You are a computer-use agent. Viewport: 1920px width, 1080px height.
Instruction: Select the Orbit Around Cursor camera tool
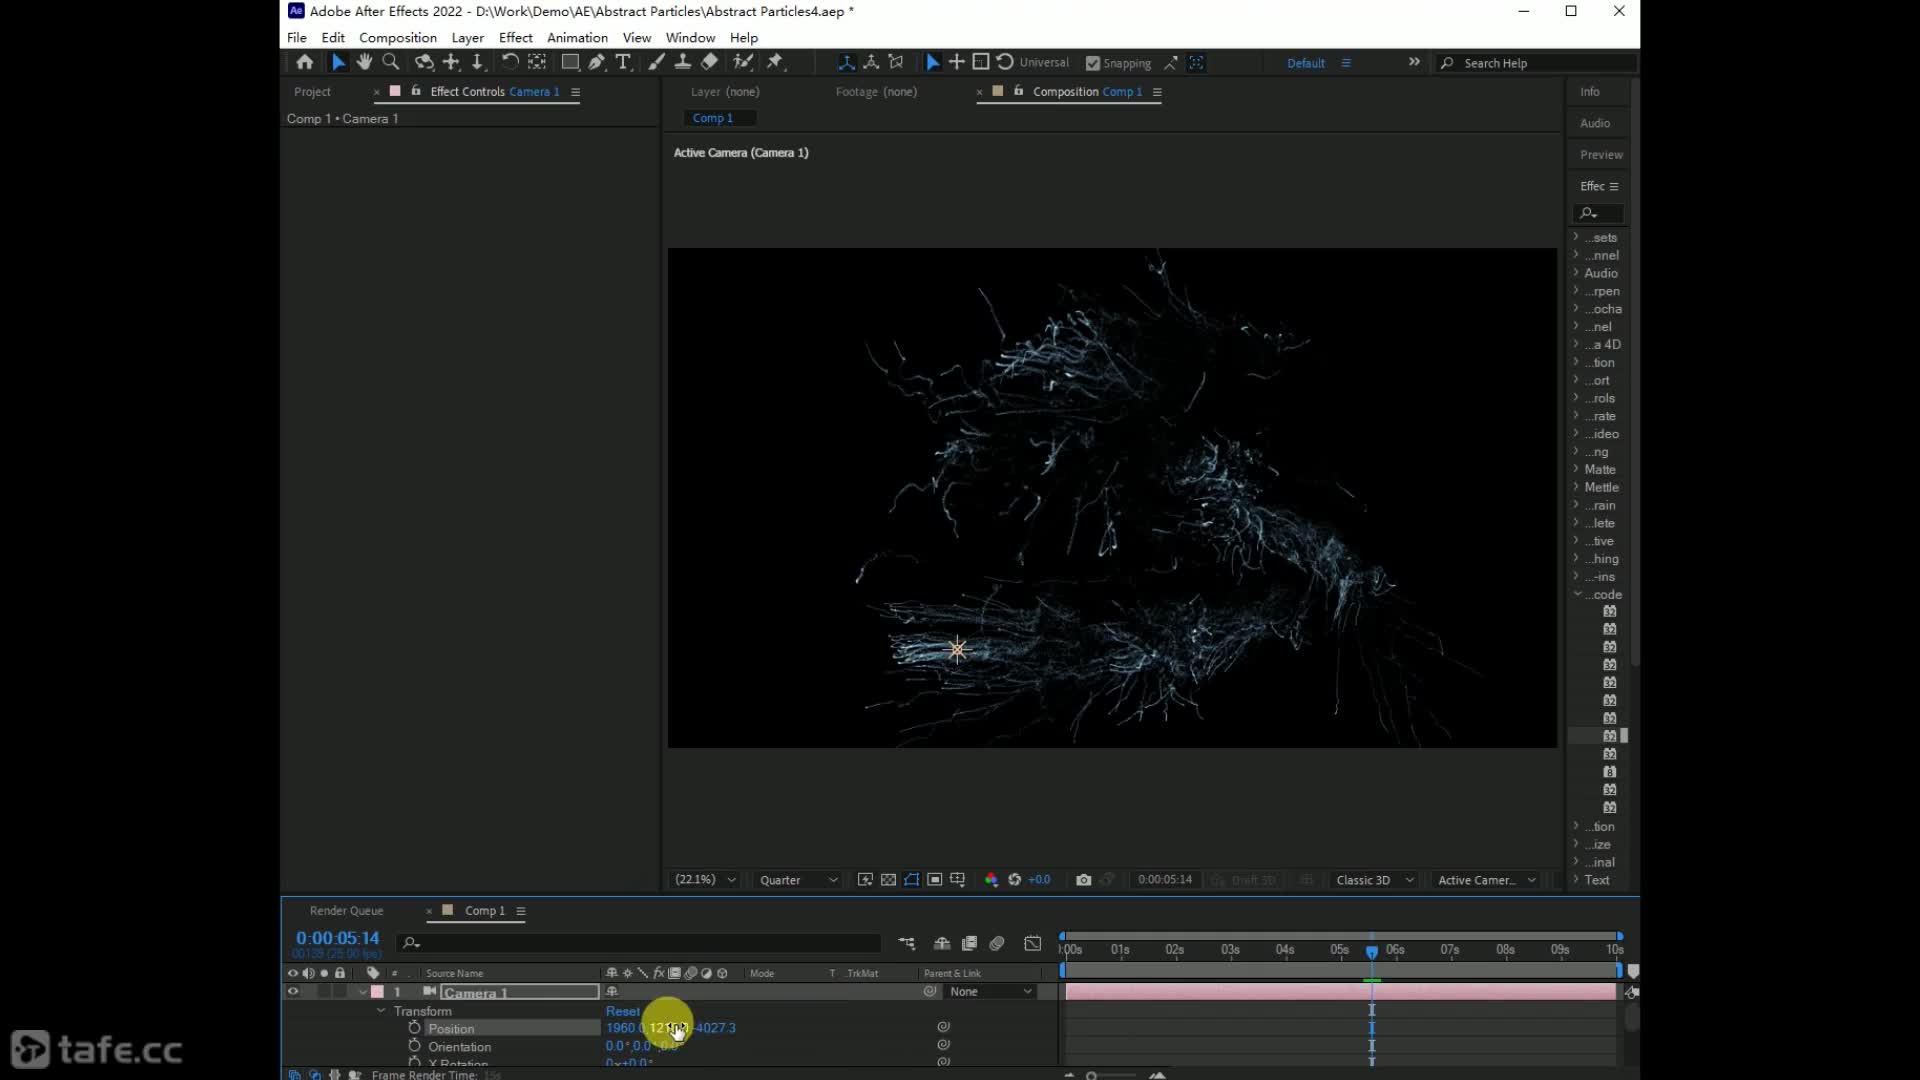pyautogui.click(x=424, y=62)
